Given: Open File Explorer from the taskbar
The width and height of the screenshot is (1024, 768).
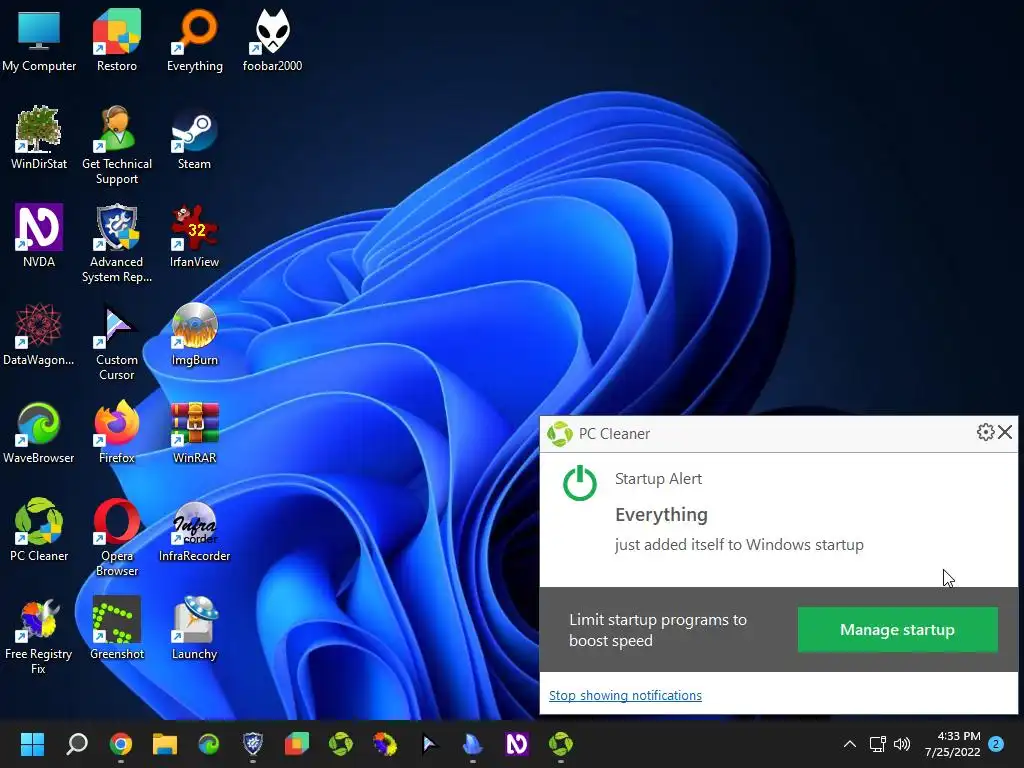Looking at the screenshot, I should pos(165,744).
